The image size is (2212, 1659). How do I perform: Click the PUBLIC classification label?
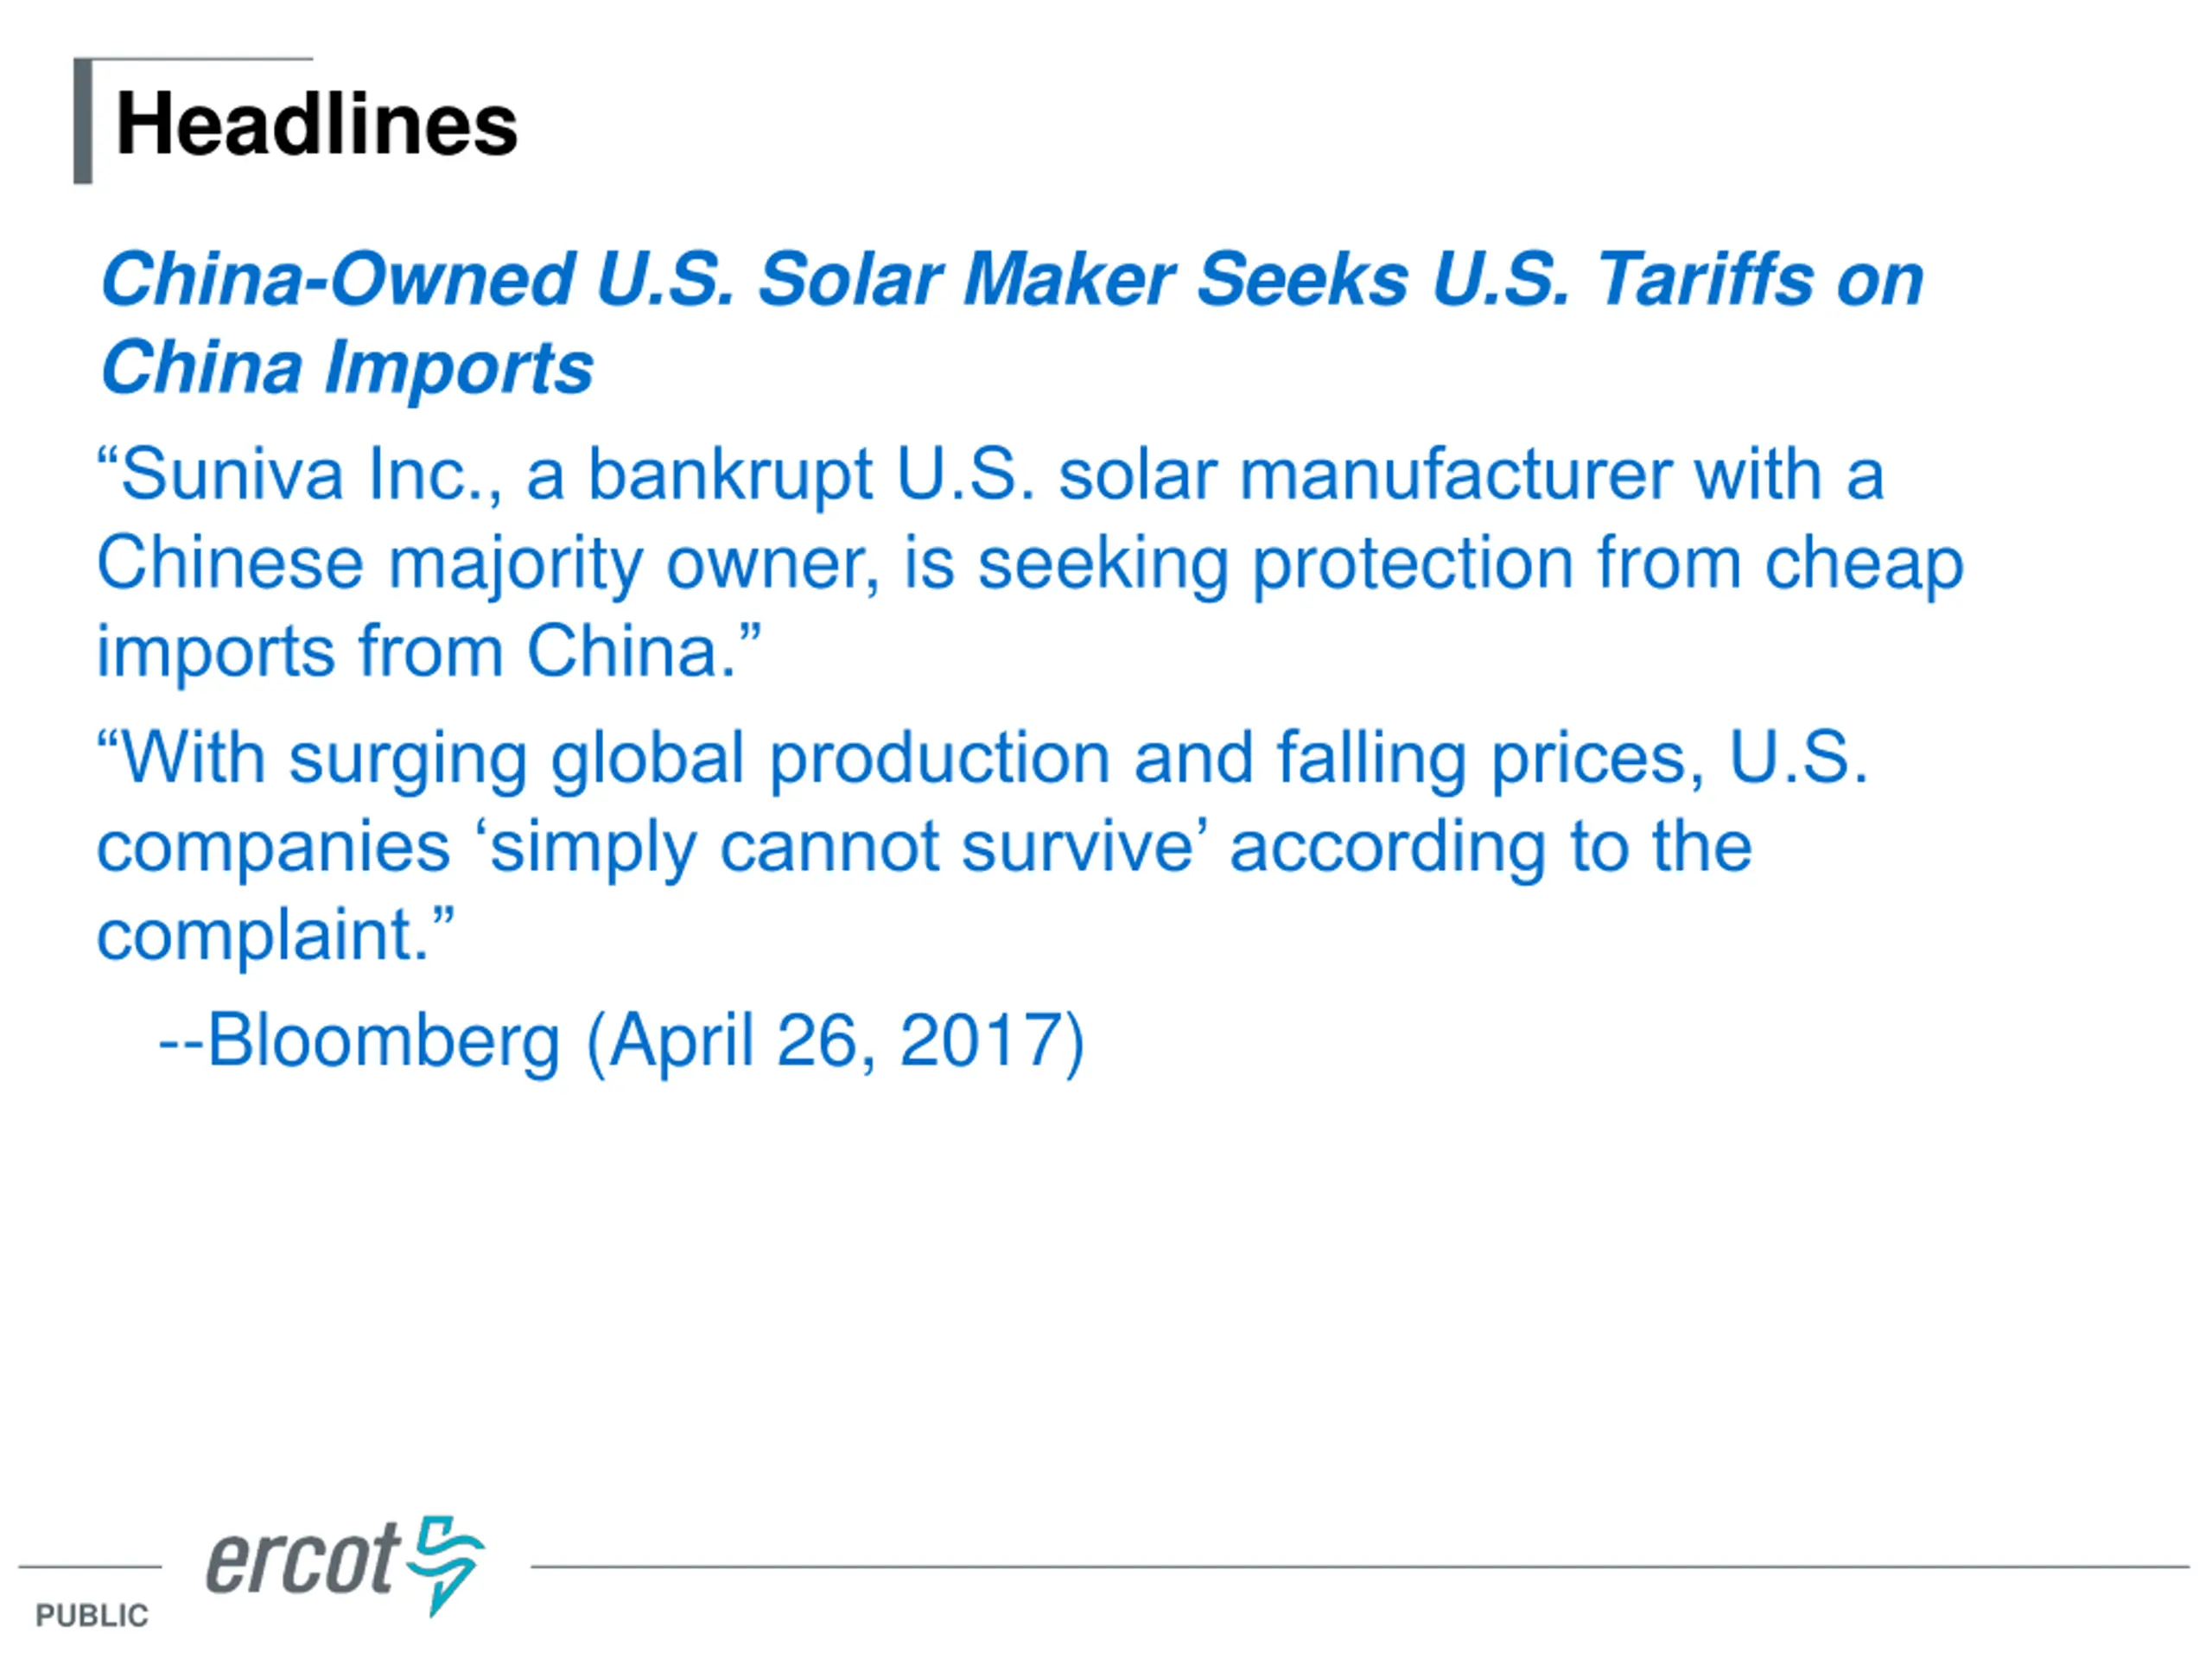[92, 1615]
